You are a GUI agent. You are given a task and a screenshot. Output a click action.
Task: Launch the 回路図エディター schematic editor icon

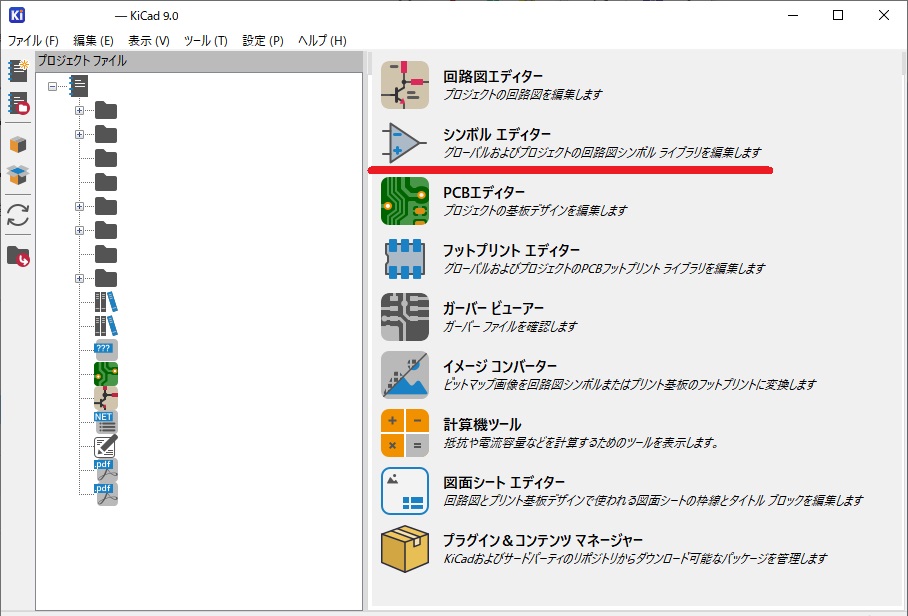click(x=404, y=85)
